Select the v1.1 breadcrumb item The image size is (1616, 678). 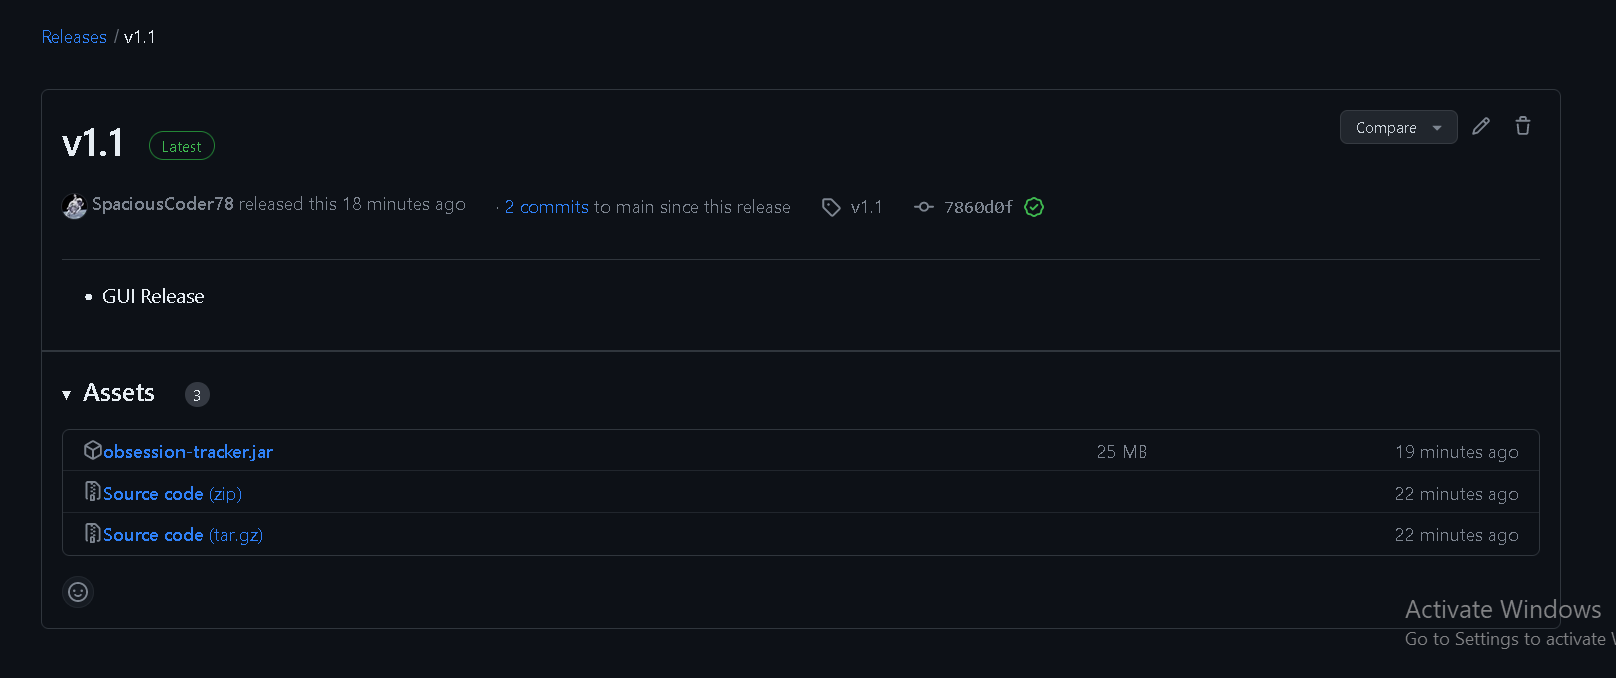click(x=140, y=36)
